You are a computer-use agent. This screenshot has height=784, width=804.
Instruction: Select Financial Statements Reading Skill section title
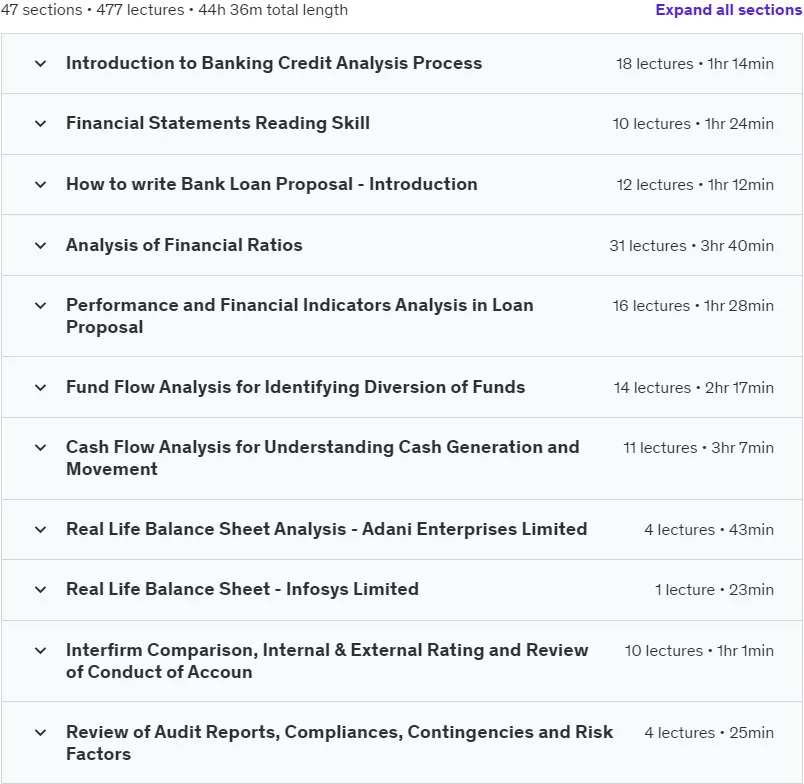pos(218,123)
